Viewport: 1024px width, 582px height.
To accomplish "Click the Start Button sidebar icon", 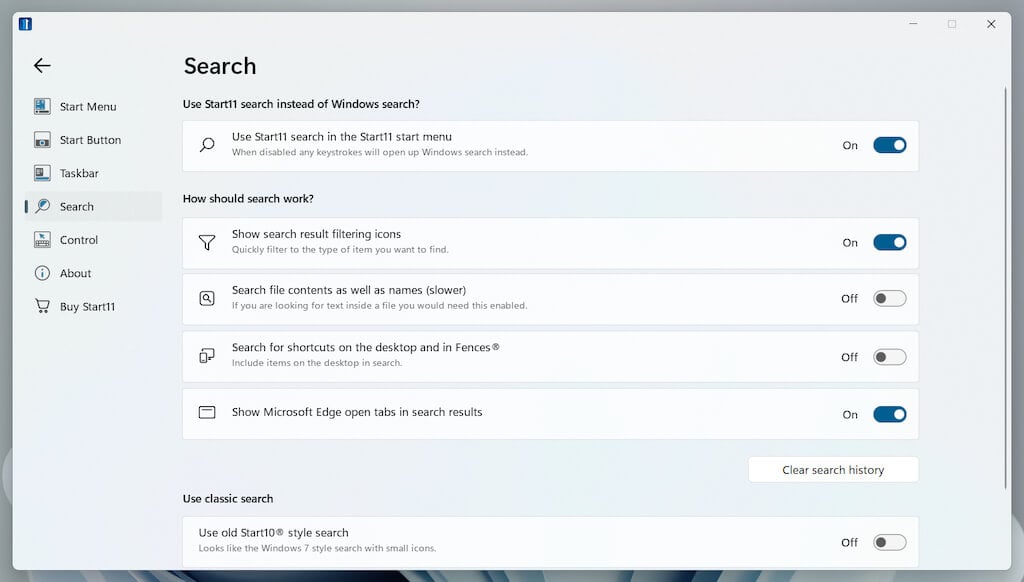I will point(42,140).
